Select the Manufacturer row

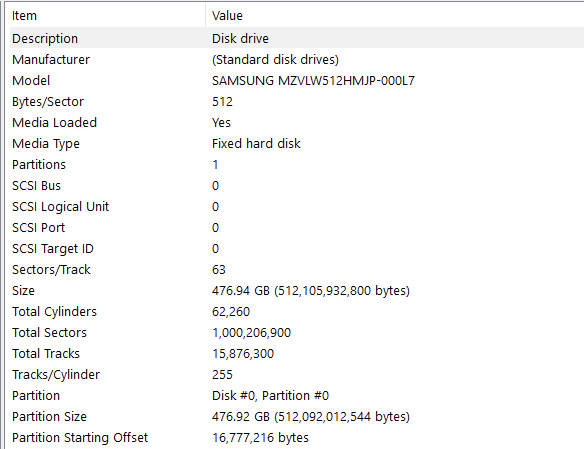(297, 60)
